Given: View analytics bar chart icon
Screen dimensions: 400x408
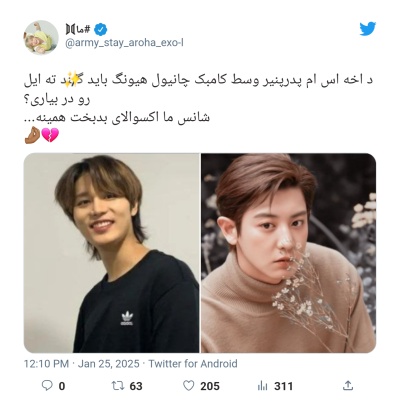Looking at the screenshot, I should (x=263, y=386).
